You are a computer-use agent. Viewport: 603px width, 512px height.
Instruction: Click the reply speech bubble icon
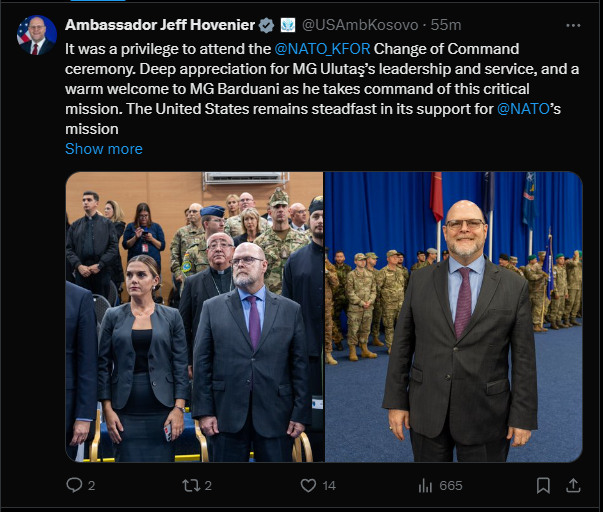click(74, 485)
